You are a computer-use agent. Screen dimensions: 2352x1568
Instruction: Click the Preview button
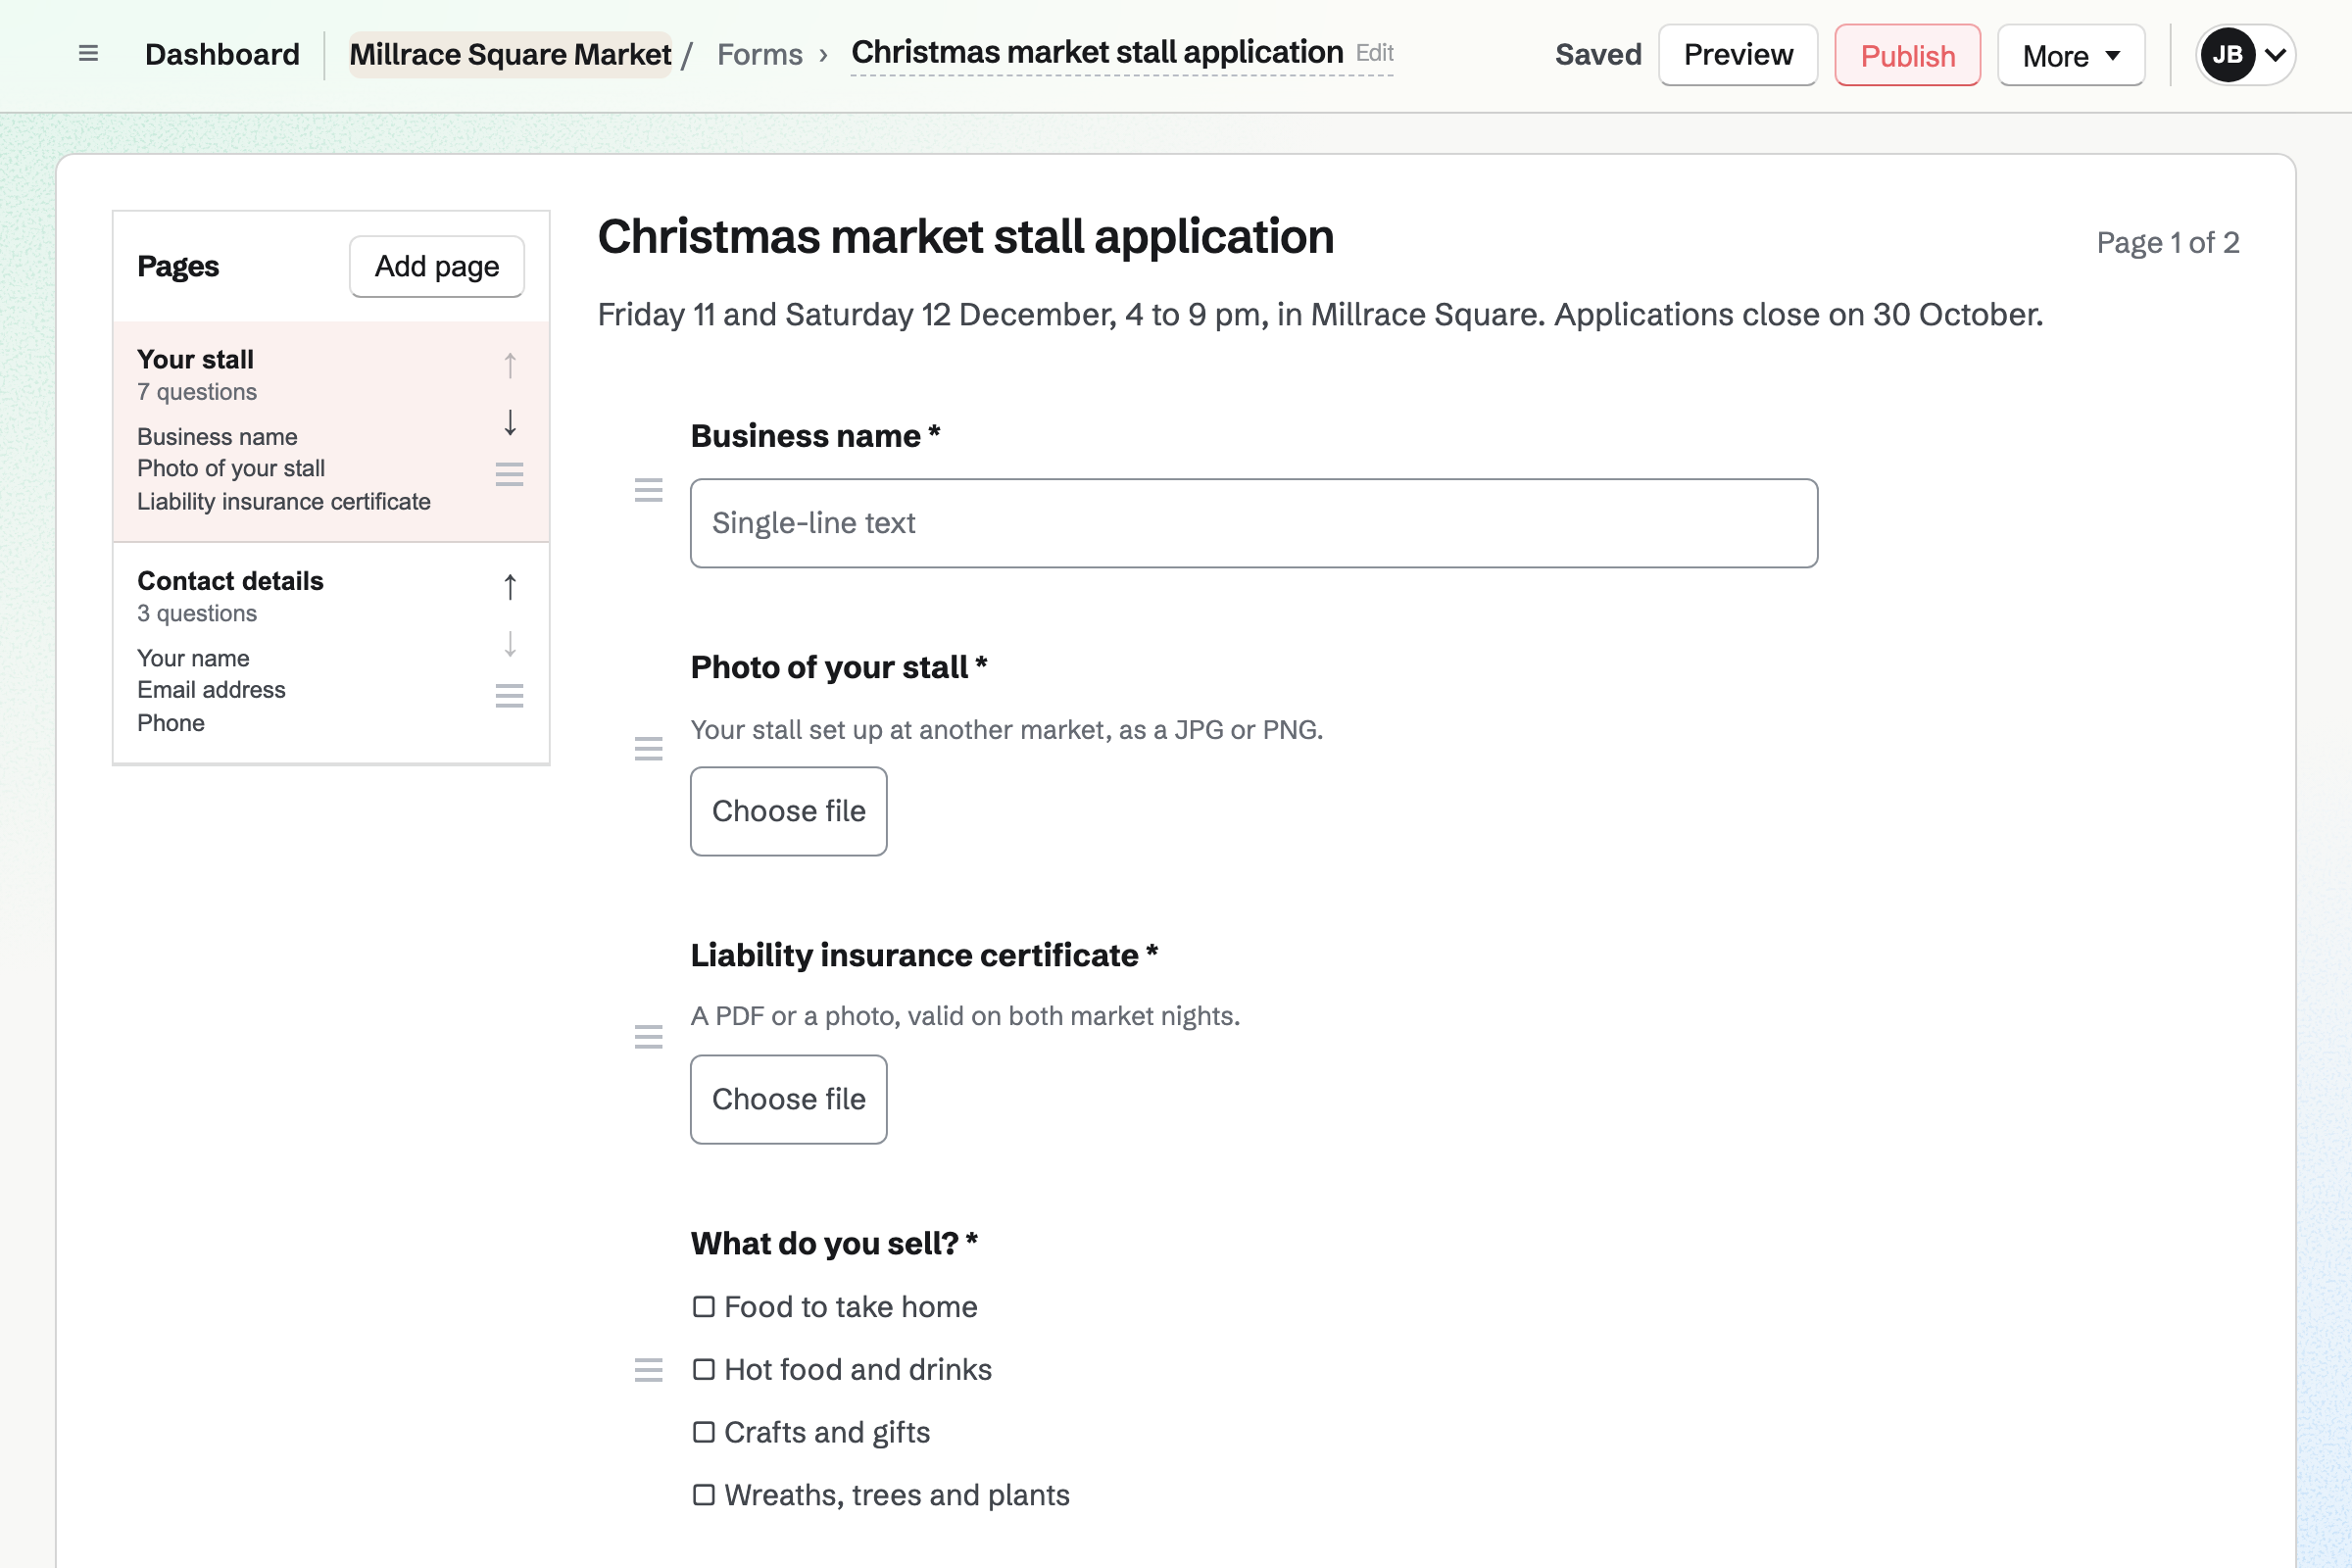(x=1738, y=55)
